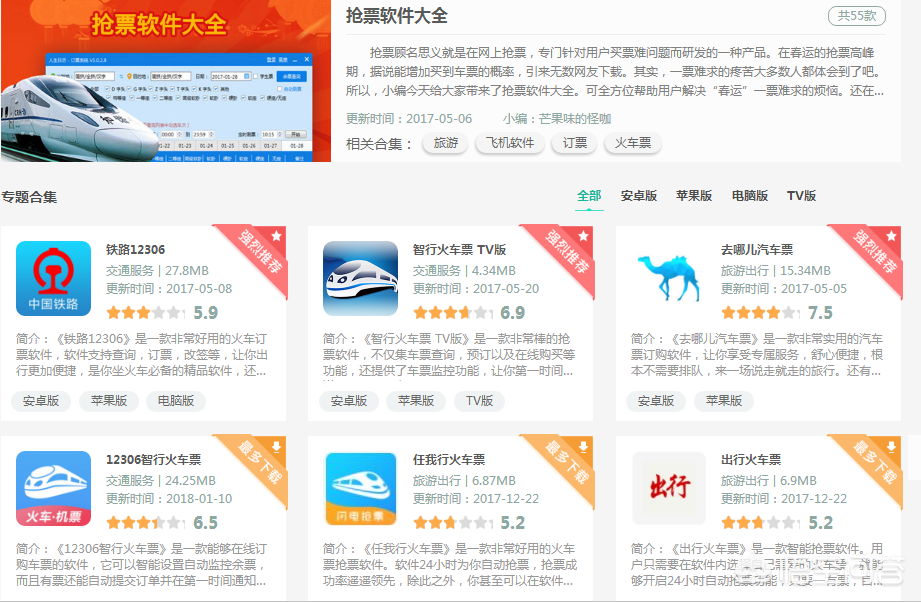Open the 去哪儿汽车票 camel icon
The image size is (921, 602).
[x=669, y=278]
